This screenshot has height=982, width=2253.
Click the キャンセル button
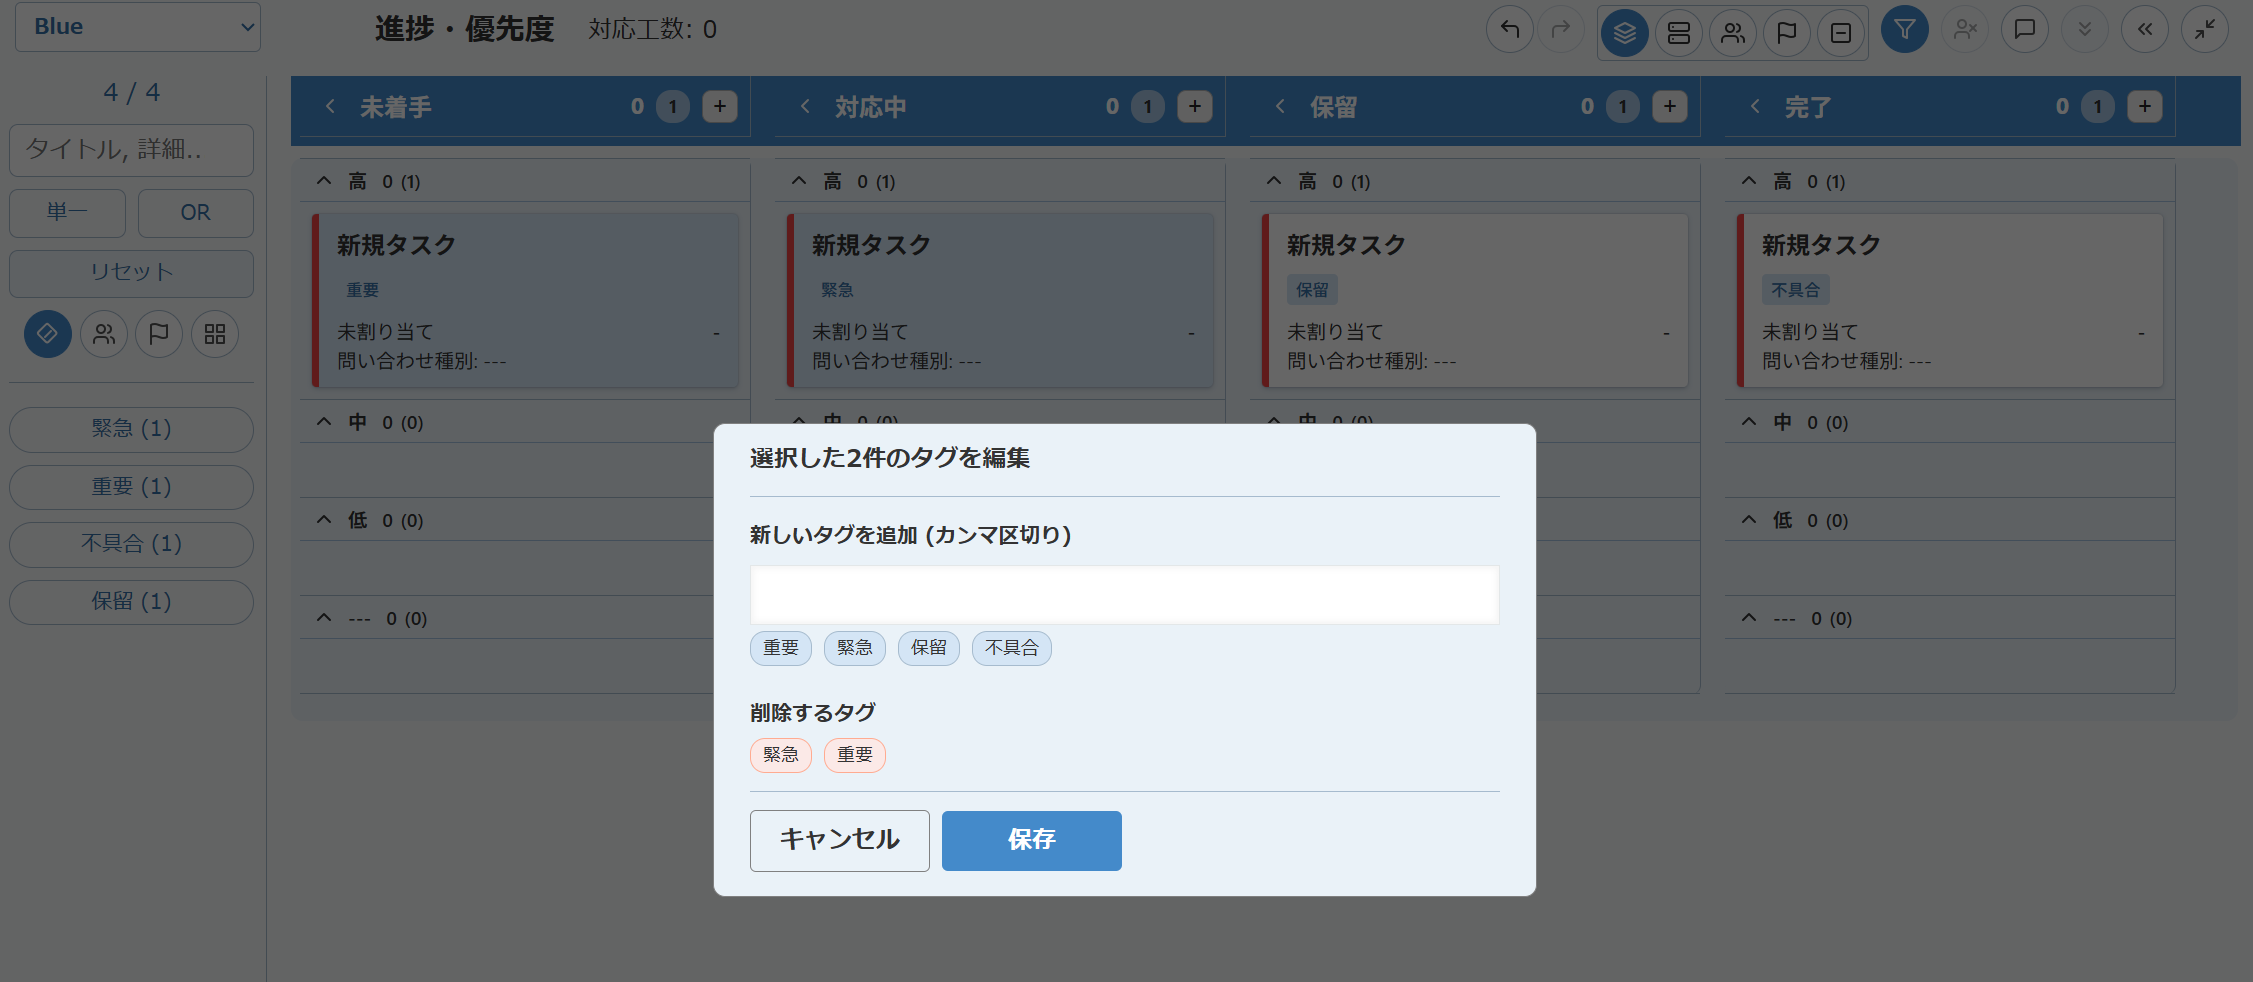[x=840, y=840]
